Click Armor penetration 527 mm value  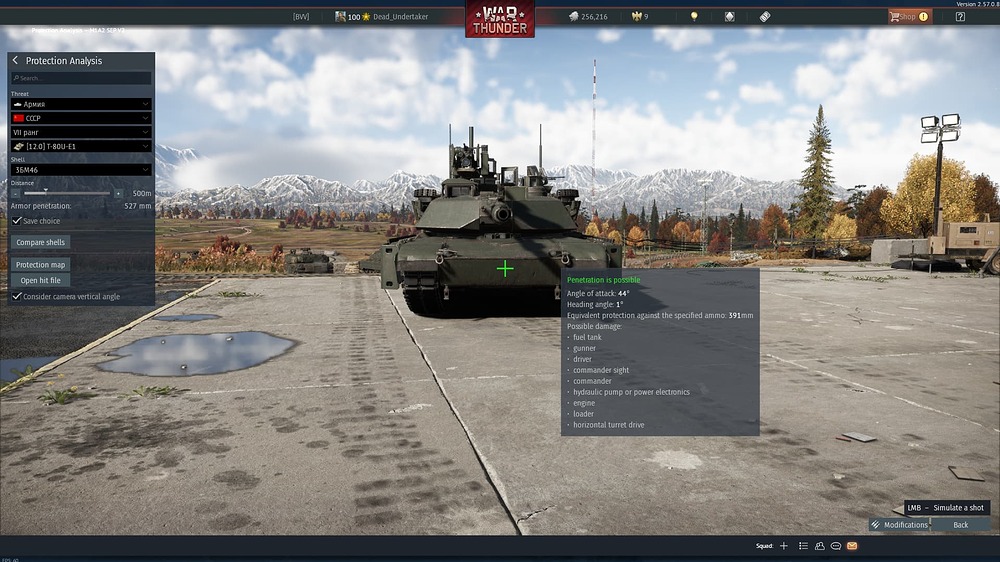click(138, 206)
